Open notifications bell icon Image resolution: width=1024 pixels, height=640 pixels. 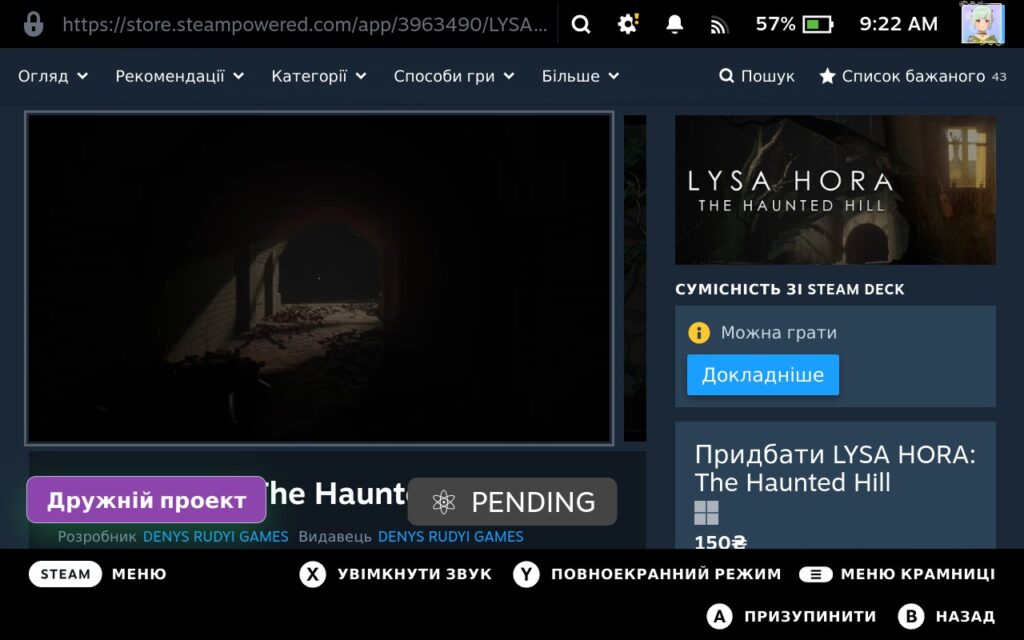point(674,25)
